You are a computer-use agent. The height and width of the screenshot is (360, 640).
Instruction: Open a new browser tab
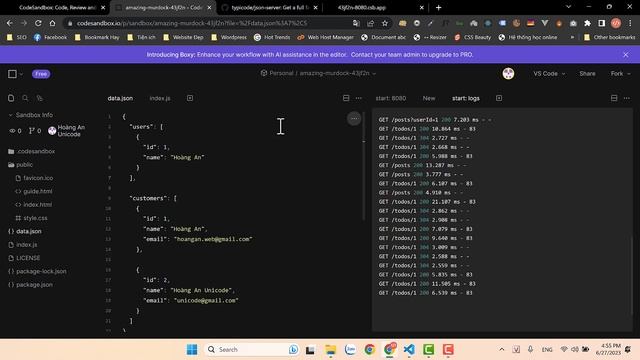438,7
